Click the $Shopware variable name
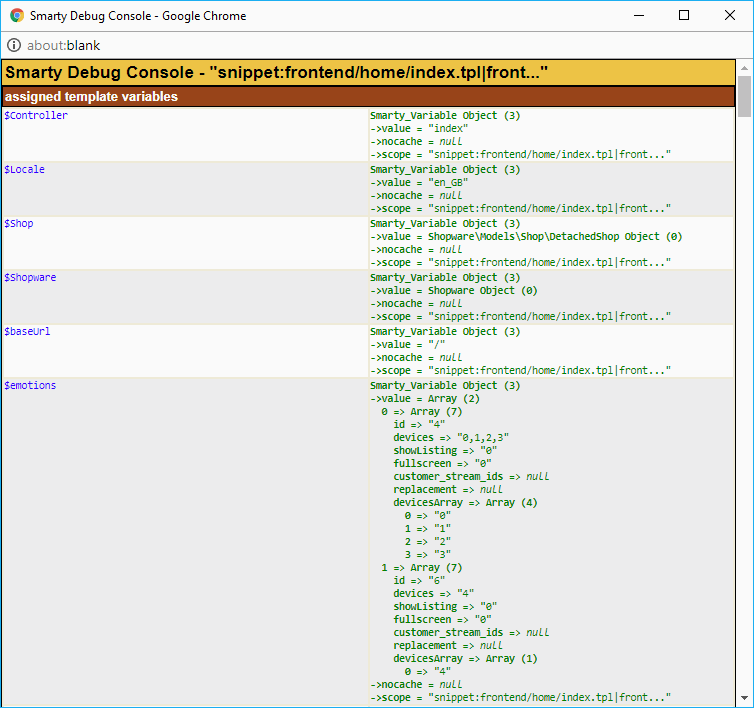This screenshot has width=754, height=708. point(30,278)
